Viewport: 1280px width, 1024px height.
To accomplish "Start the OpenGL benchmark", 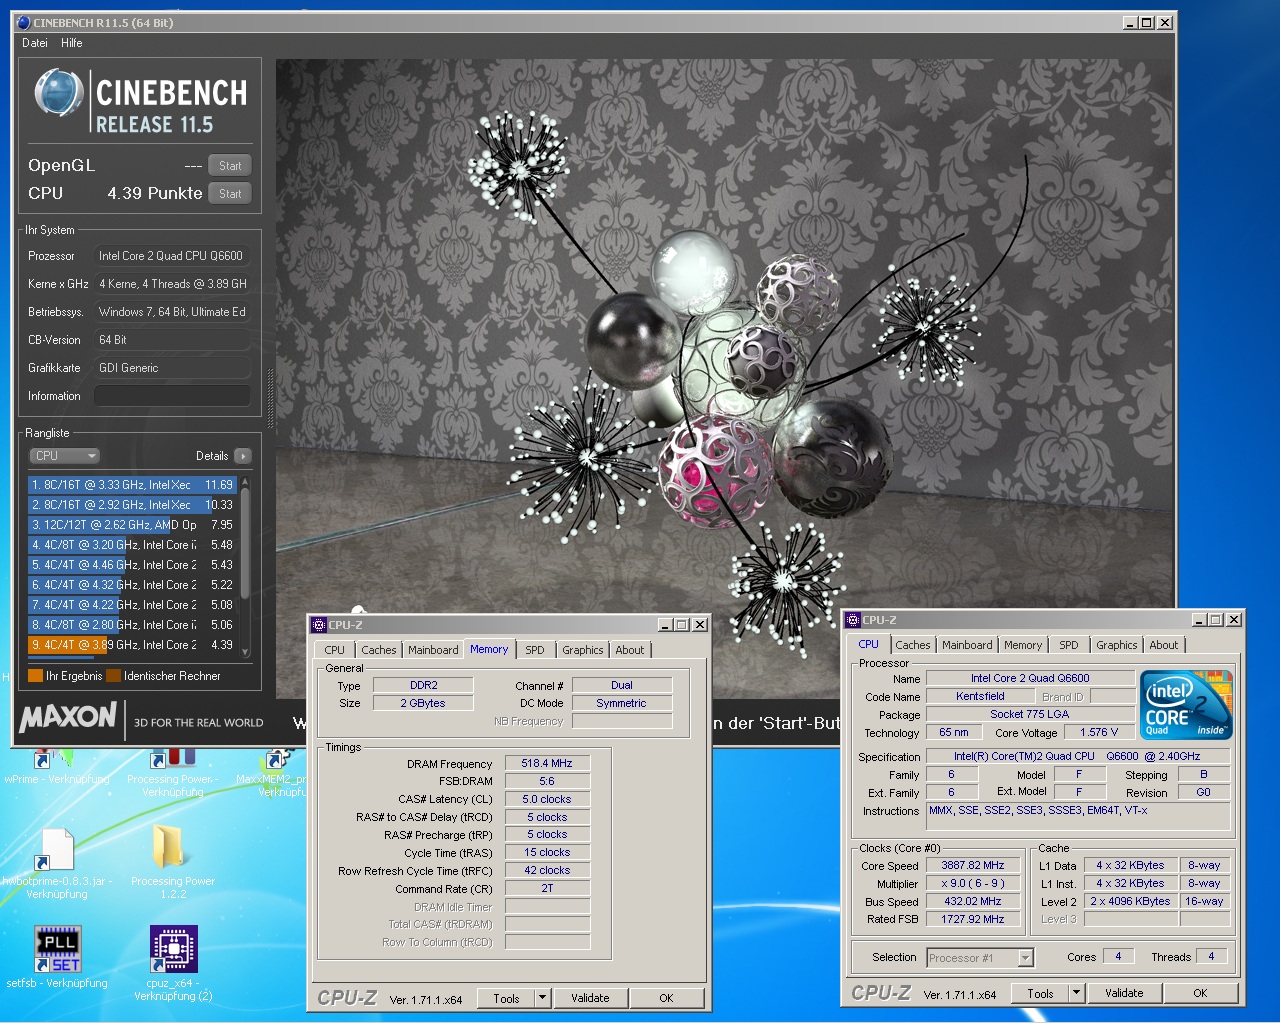I will (230, 166).
